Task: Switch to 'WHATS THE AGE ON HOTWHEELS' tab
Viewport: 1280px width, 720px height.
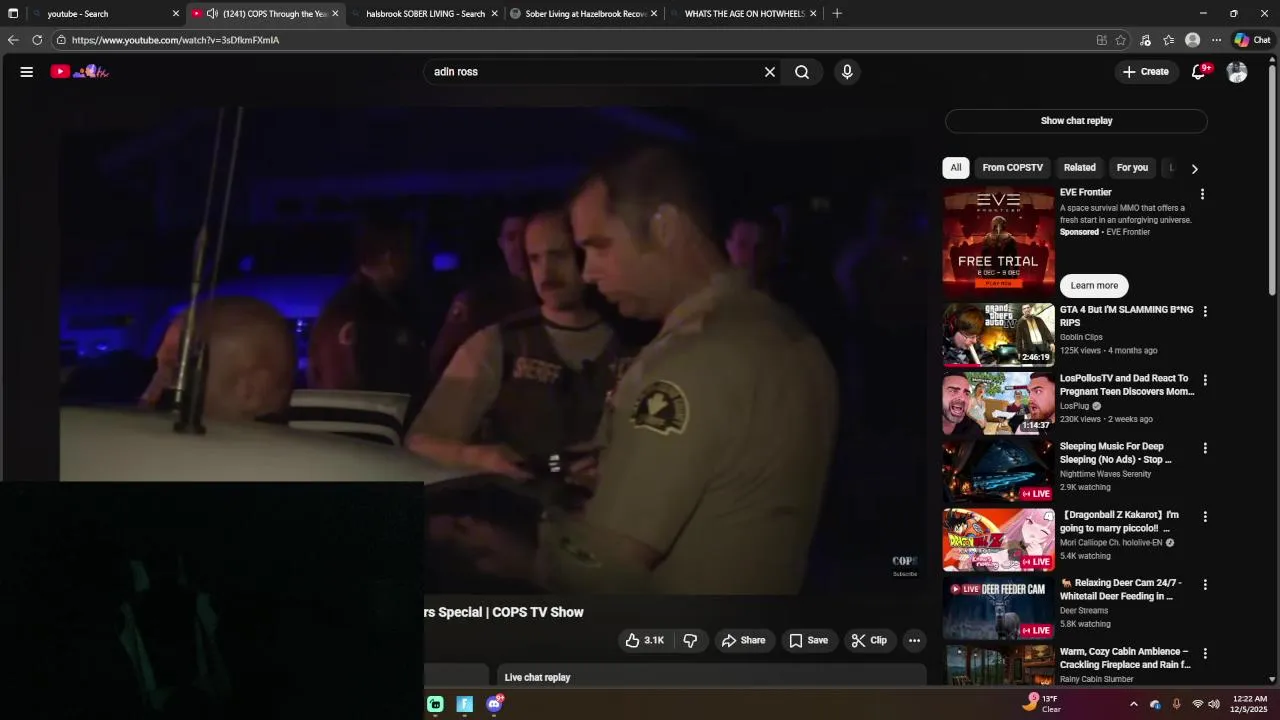Action: click(744, 14)
